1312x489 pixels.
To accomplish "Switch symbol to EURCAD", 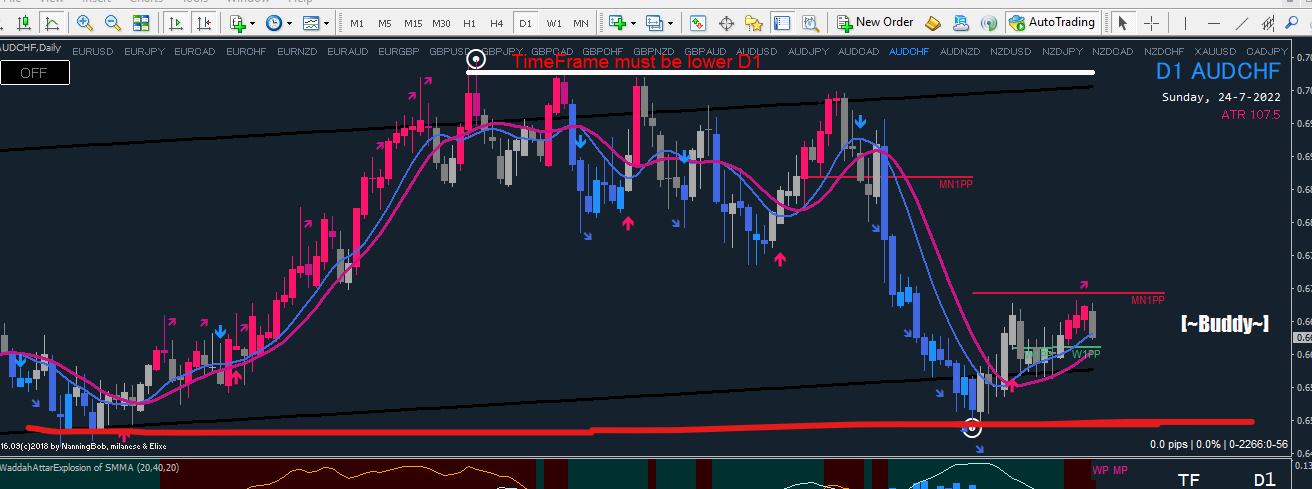I will tap(194, 50).
